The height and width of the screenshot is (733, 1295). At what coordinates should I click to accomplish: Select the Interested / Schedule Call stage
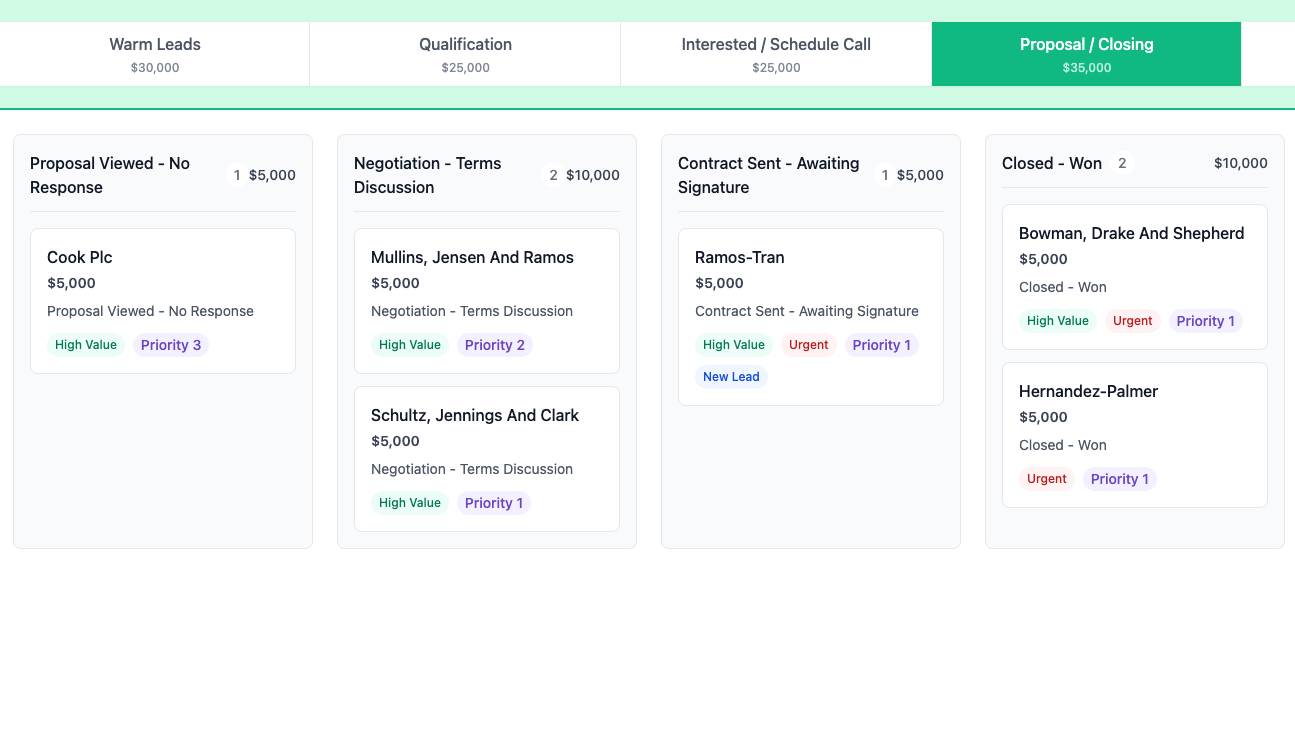pos(775,54)
